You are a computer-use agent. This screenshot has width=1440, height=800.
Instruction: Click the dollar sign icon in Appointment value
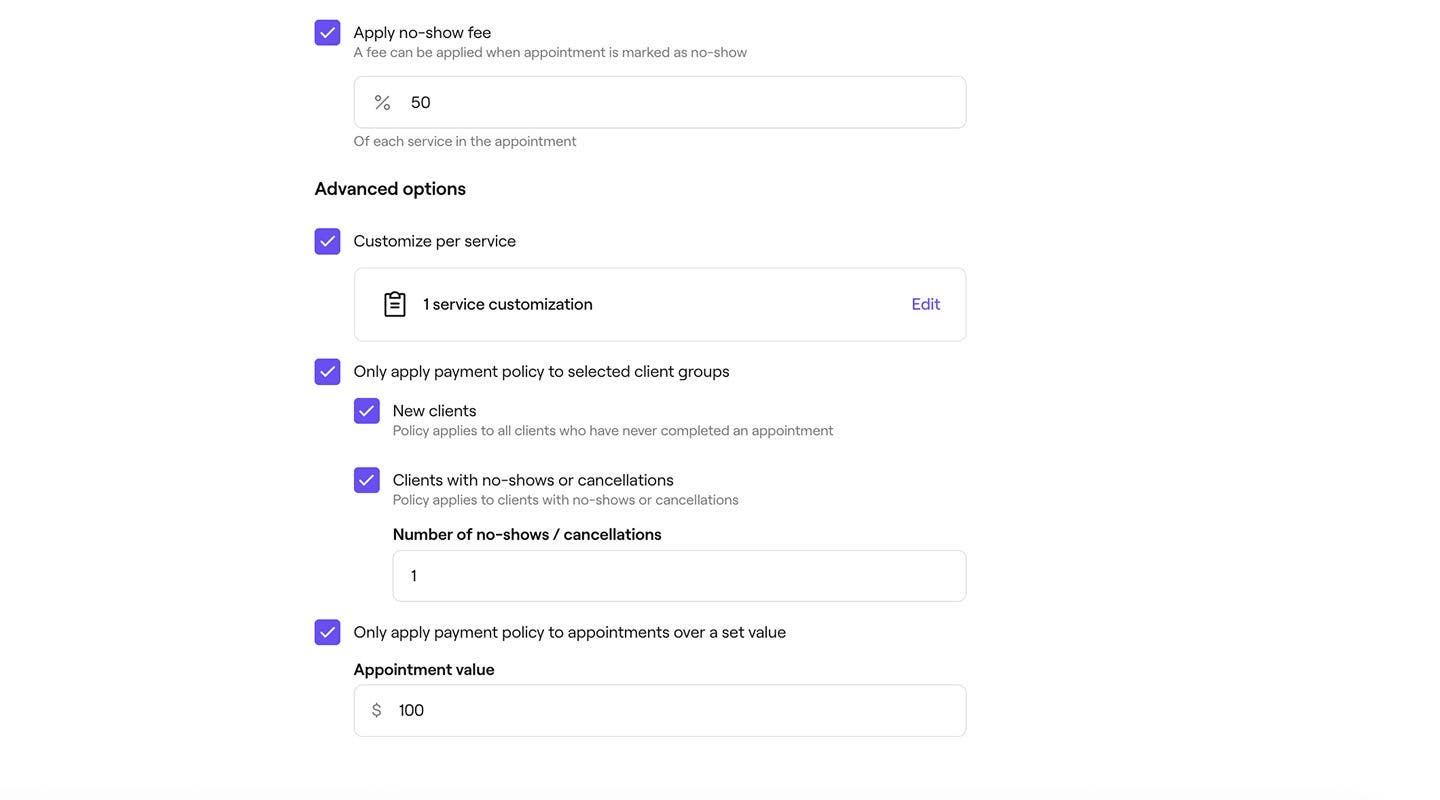[x=377, y=711]
